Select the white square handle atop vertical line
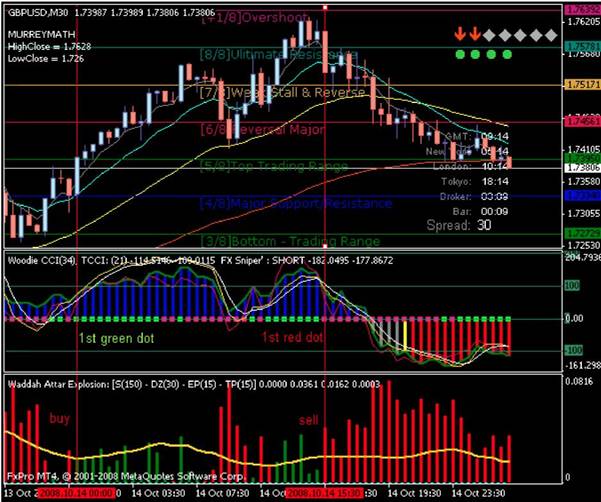 pos(325,7)
